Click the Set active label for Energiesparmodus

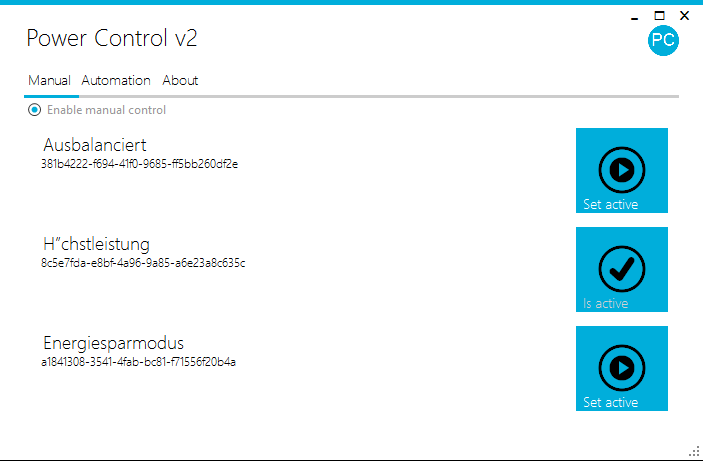(x=610, y=403)
